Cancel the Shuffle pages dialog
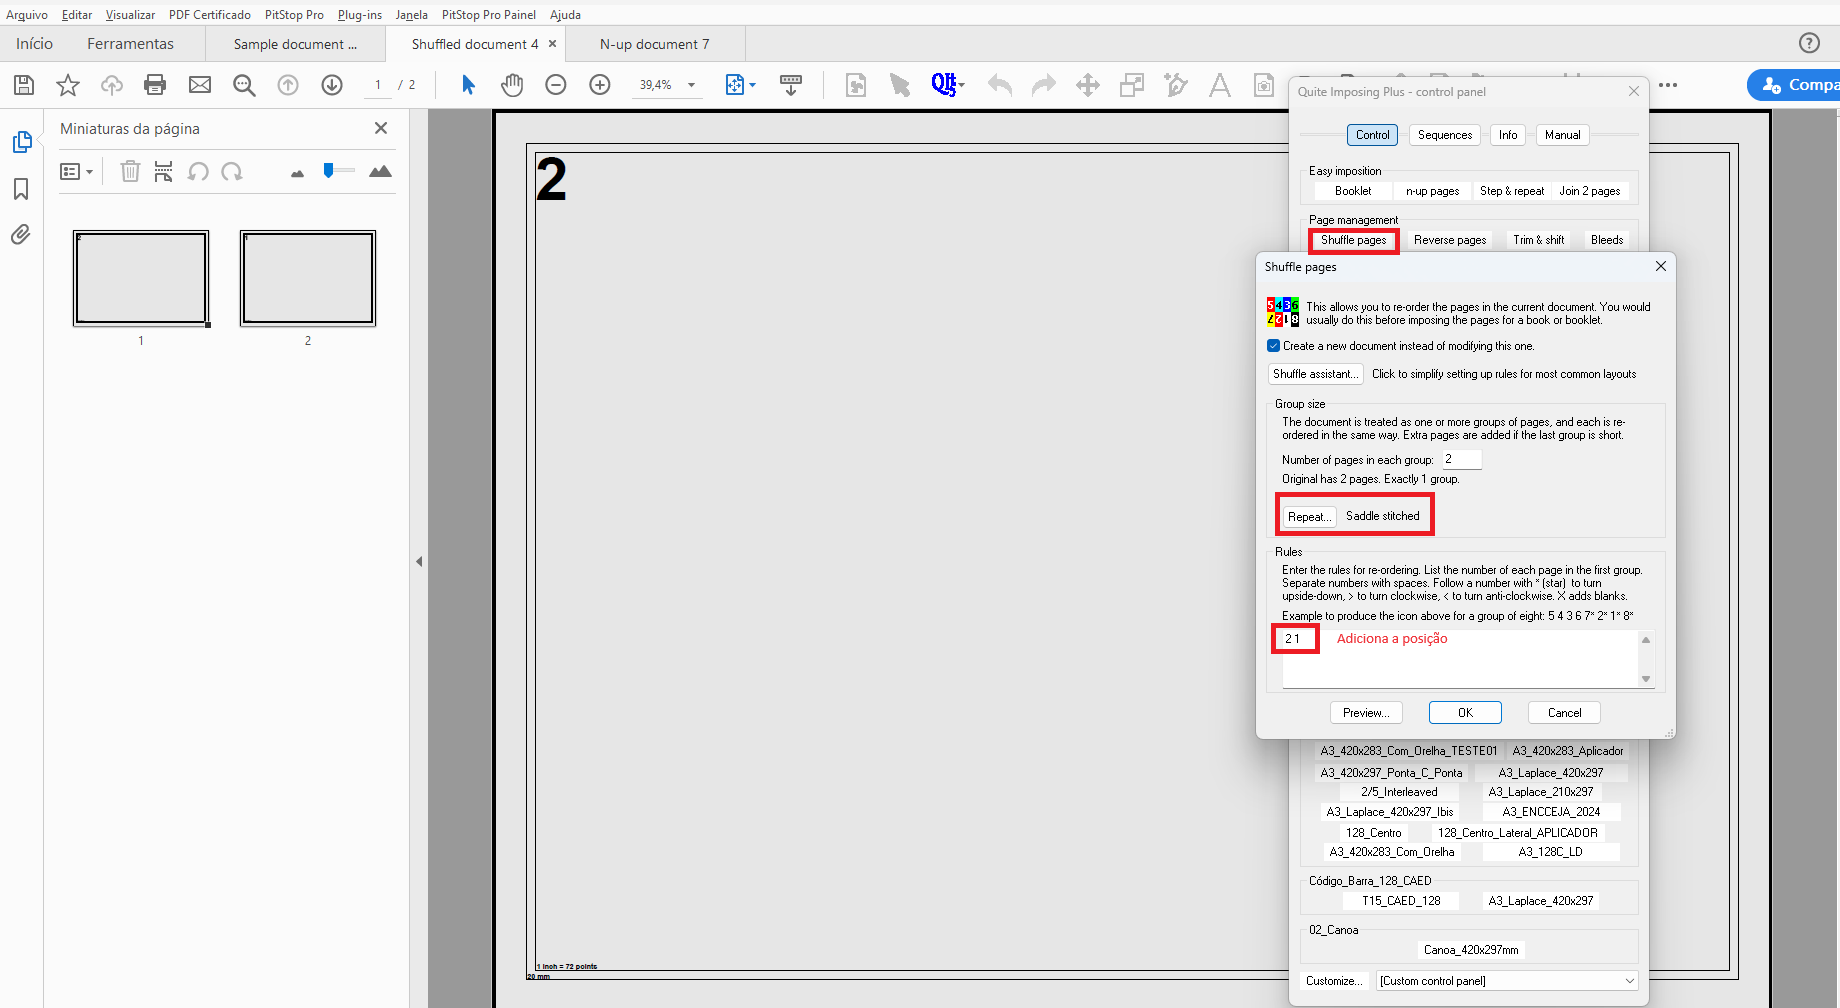The height and width of the screenshot is (1008, 1840). 1564,713
